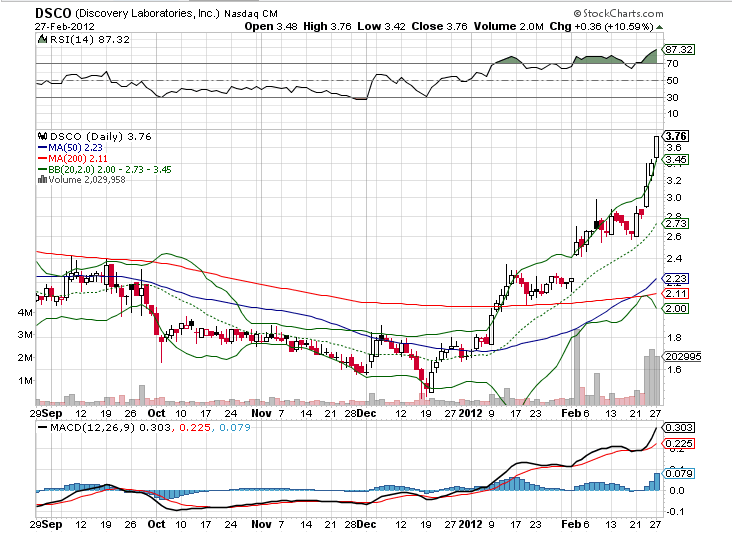
Task: Click the volume bars icon beside Volume 2,029,958
Action: point(42,179)
